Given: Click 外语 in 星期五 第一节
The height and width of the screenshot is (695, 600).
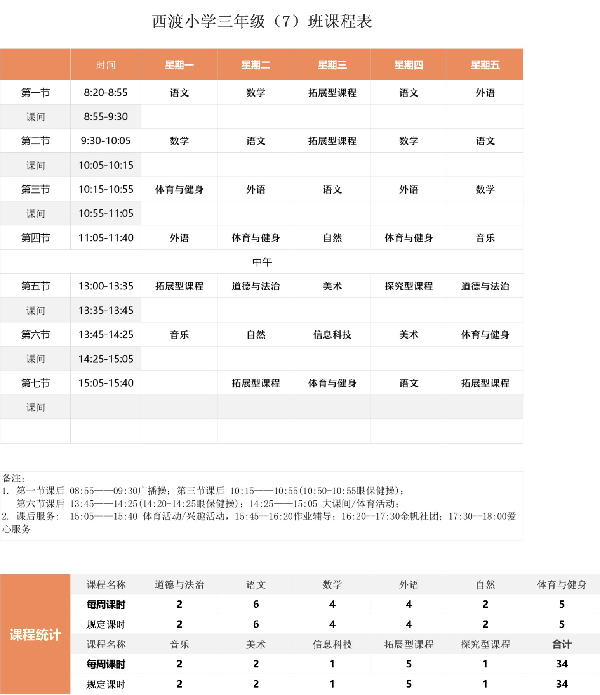Looking at the screenshot, I should click(485, 93).
